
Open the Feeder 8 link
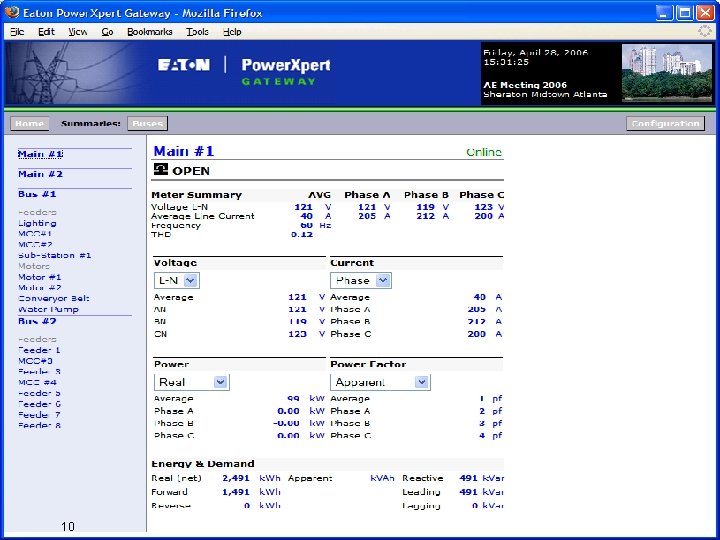[39, 425]
